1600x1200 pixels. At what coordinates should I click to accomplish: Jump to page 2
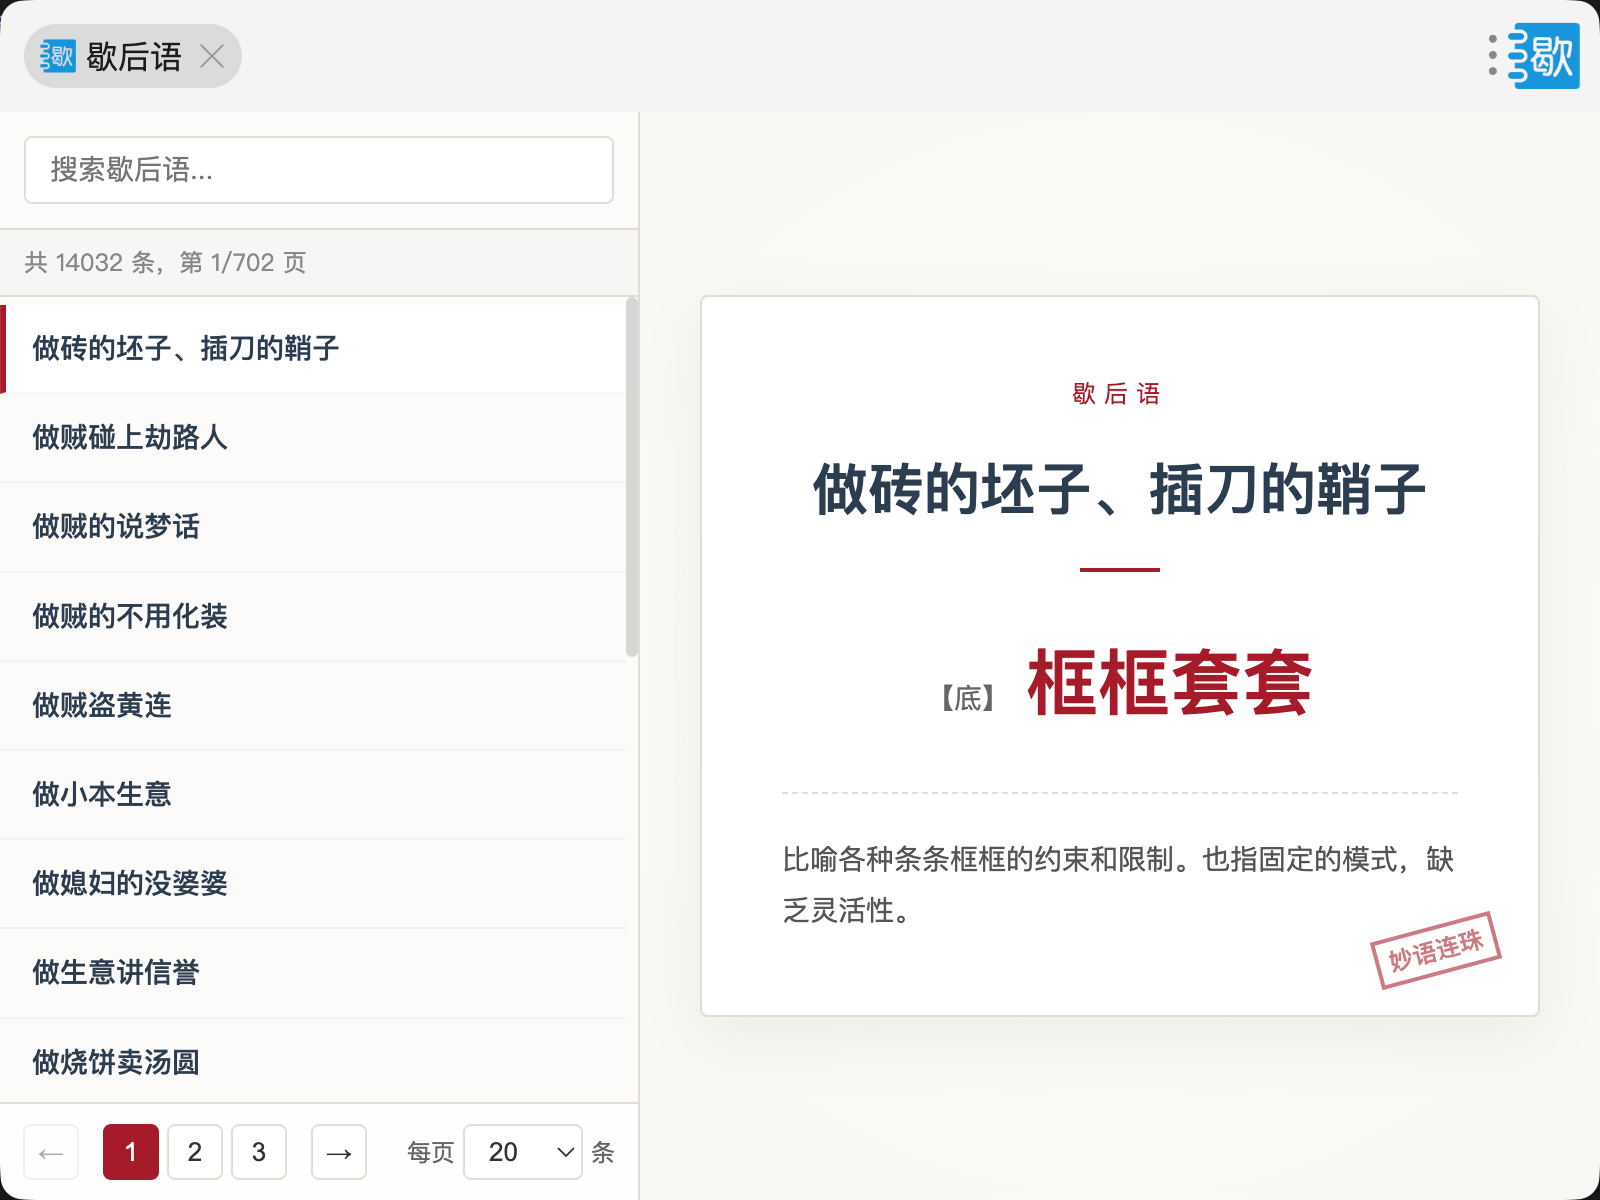point(195,1152)
